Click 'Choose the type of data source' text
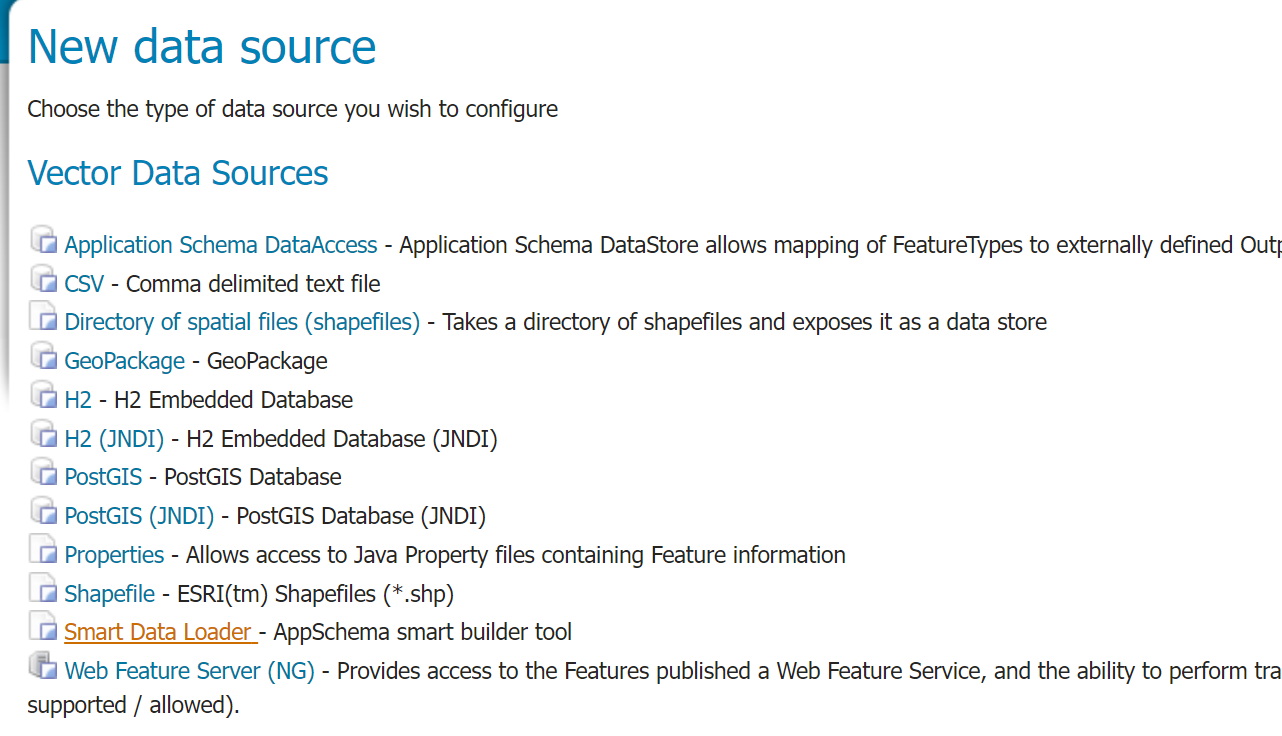Screen dimensions: 1282x736 click(x=293, y=109)
